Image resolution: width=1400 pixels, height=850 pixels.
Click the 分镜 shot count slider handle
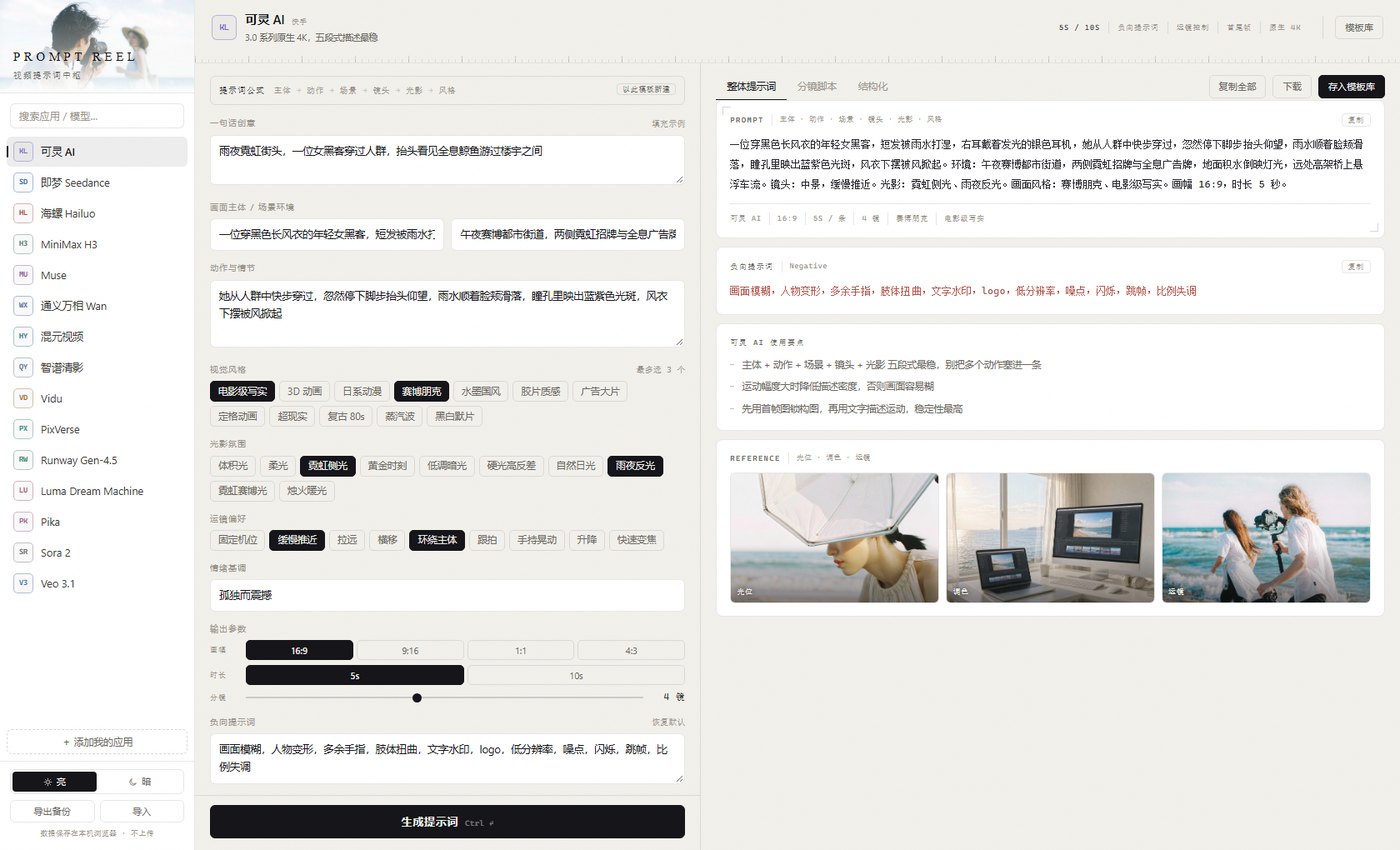[417, 698]
